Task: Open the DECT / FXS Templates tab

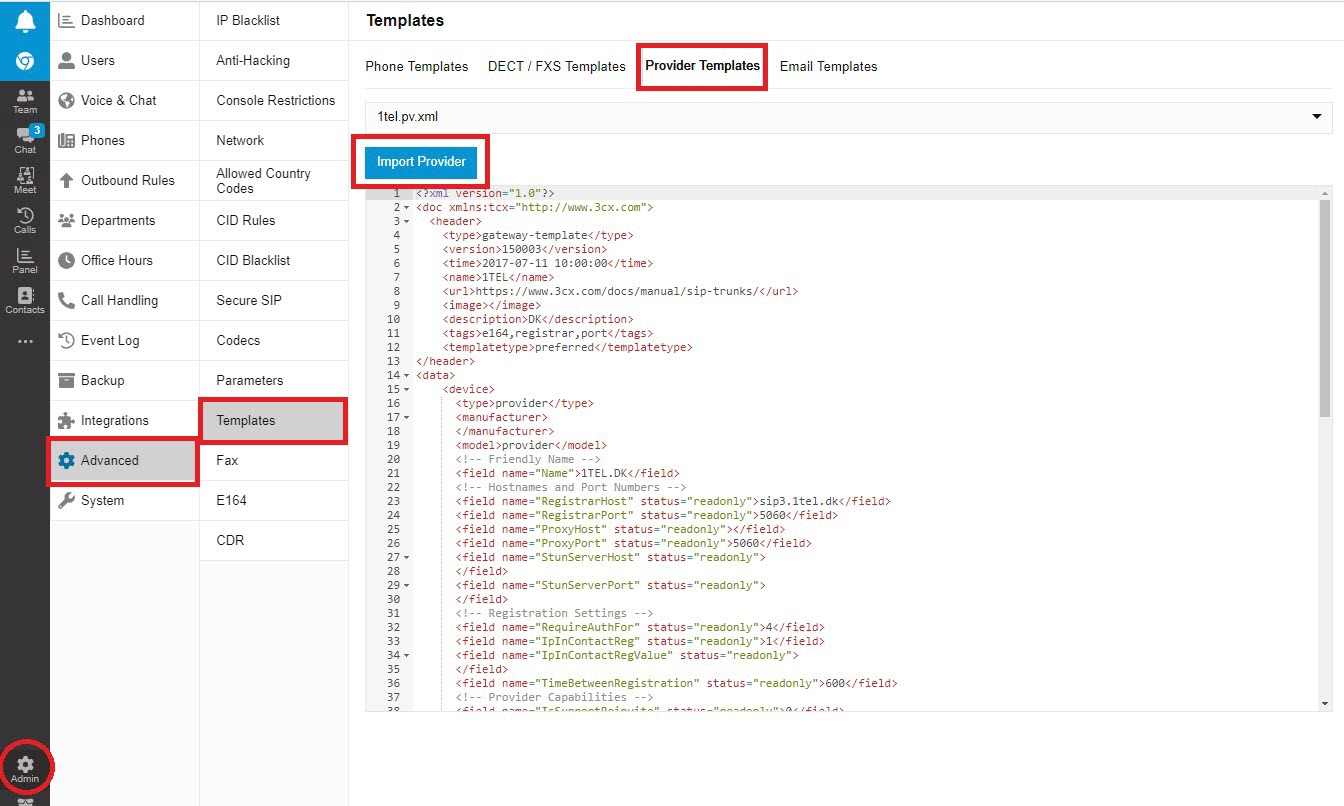Action: tap(556, 67)
